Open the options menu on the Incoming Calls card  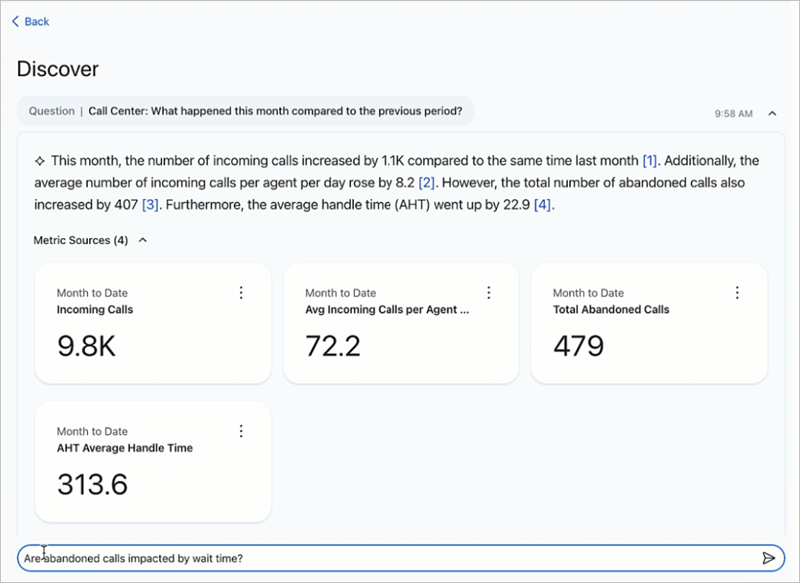pyautogui.click(x=241, y=292)
